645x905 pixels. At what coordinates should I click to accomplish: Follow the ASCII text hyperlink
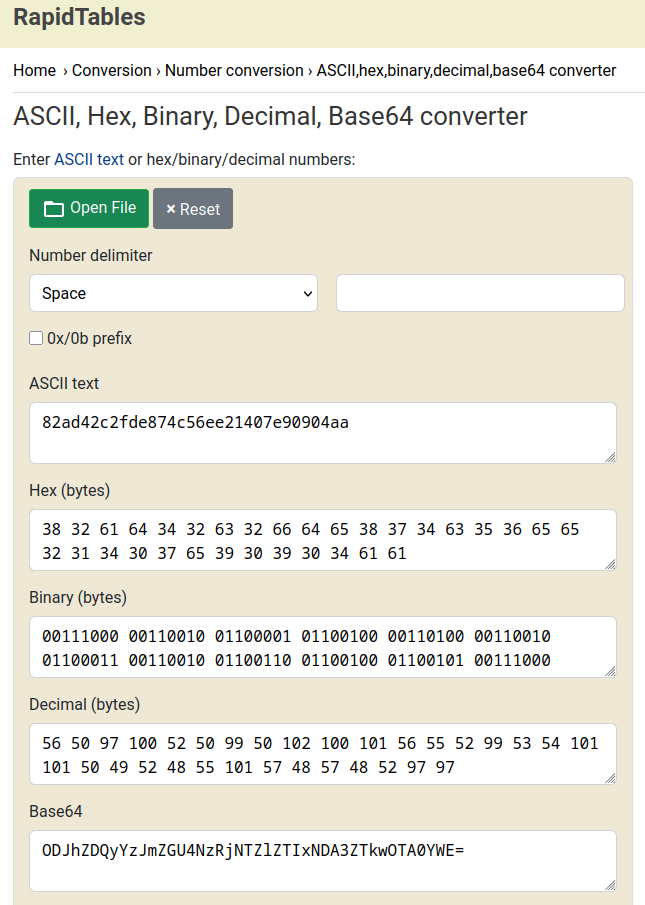(89, 159)
